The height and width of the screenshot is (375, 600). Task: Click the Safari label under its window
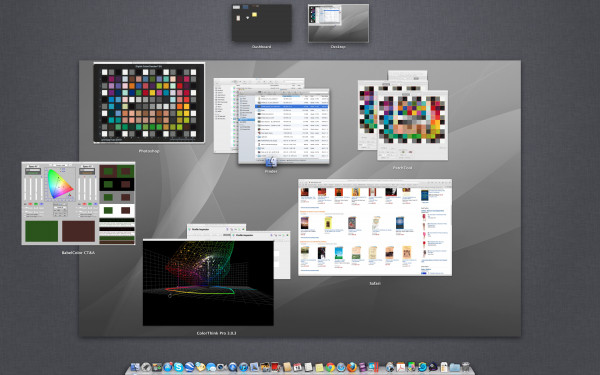point(375,284)
